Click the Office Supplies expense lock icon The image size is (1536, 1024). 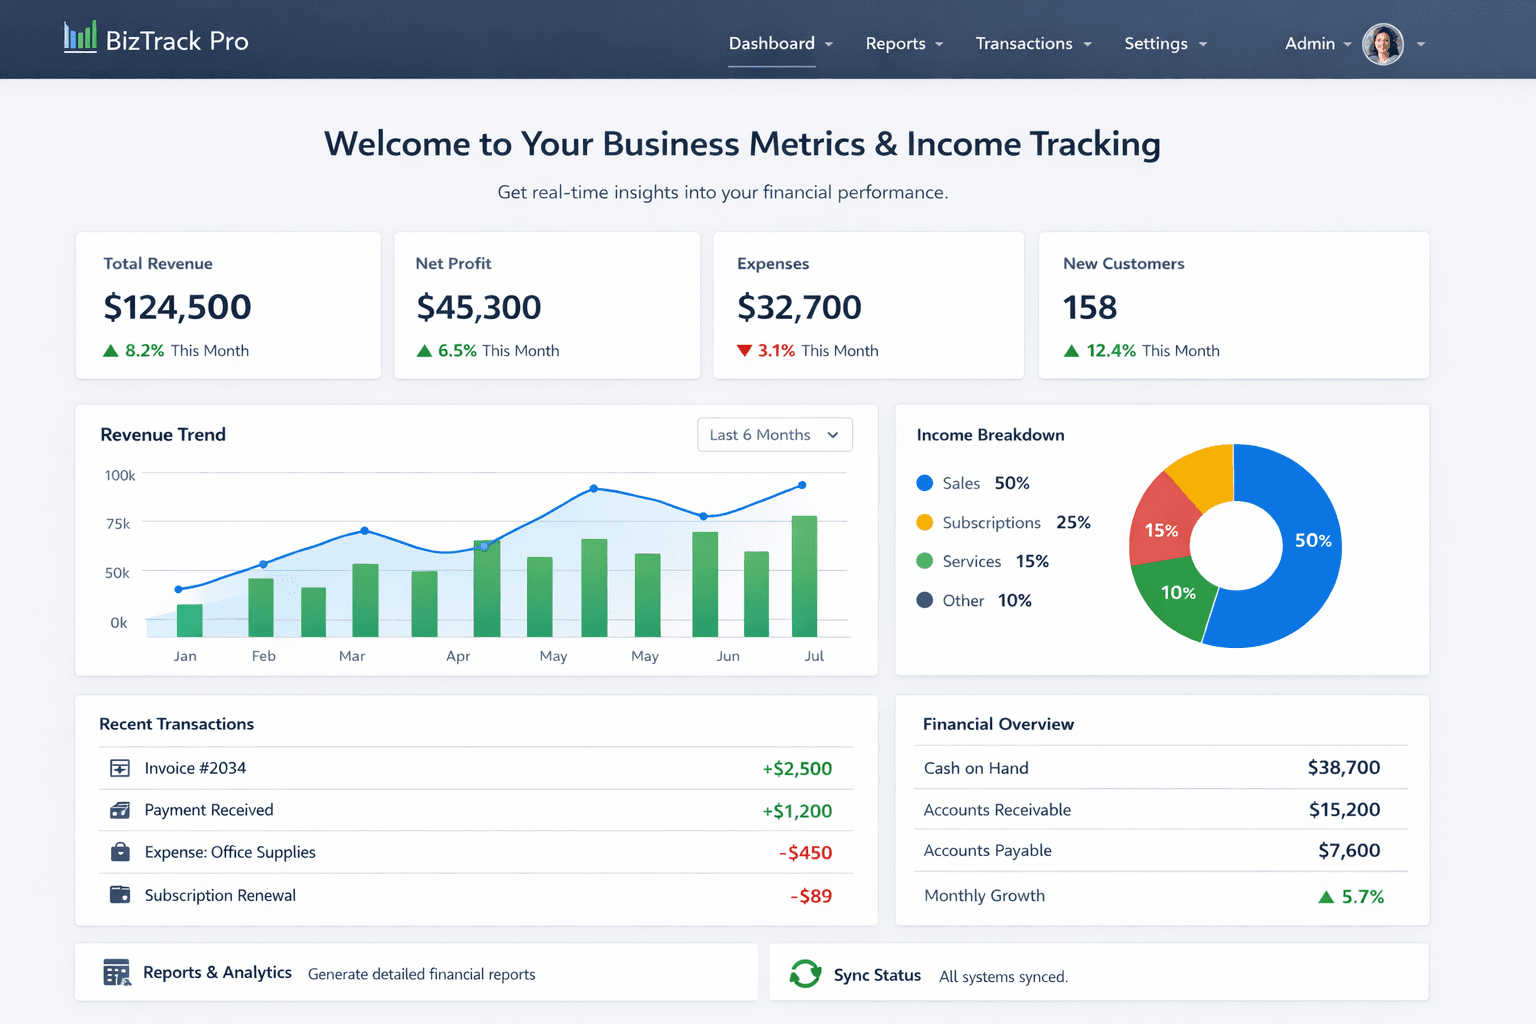point(119,852)
